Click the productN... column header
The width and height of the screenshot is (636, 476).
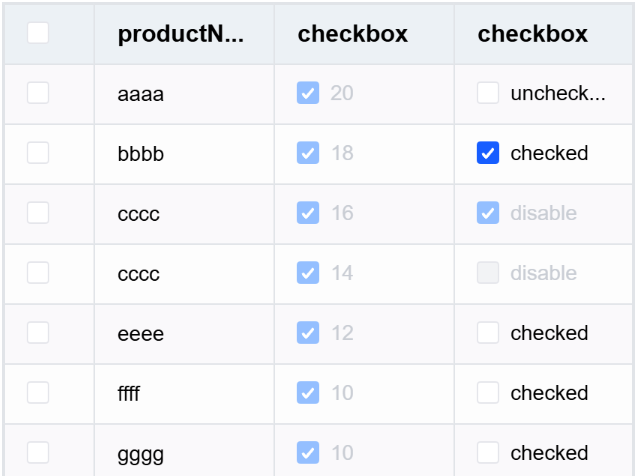point(181,34)
